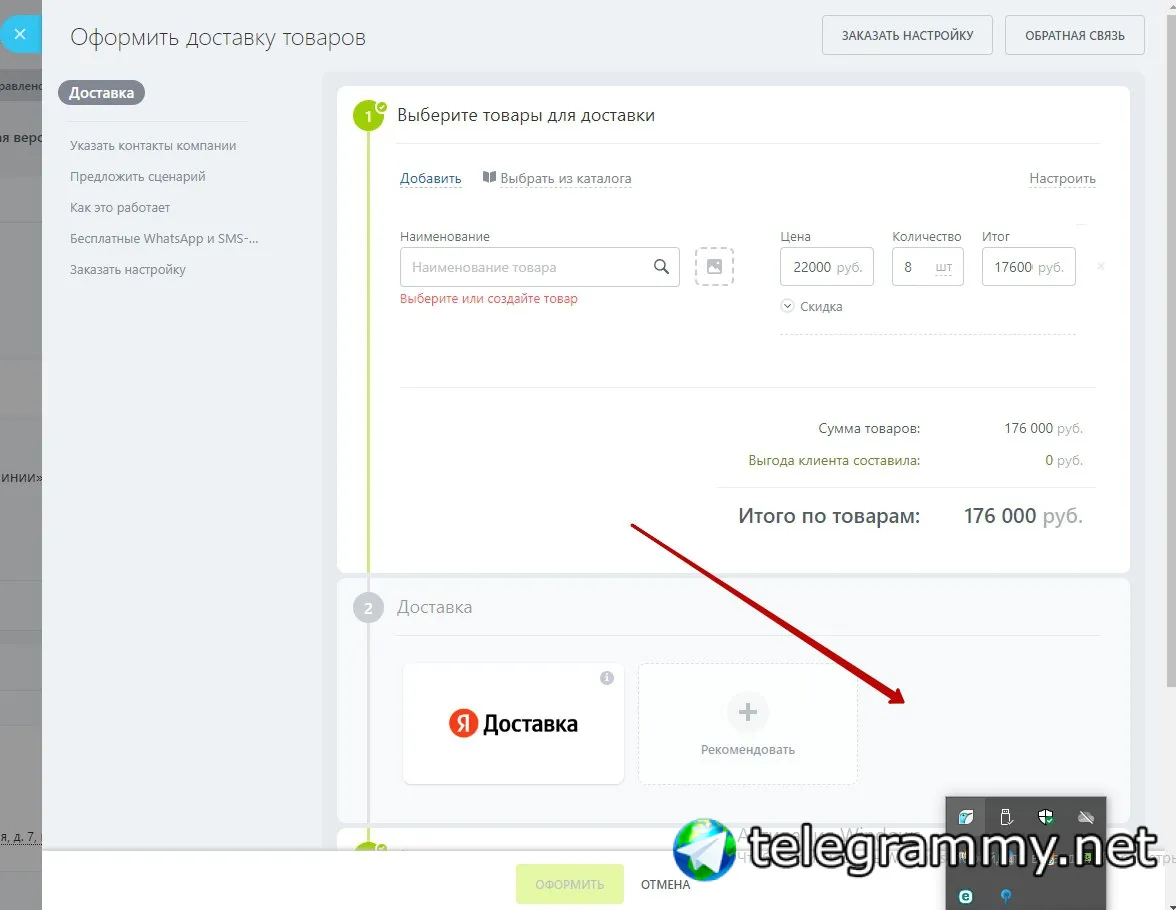Click the Итог total field
This screenshot has height=910, width=1176.
1028,267
